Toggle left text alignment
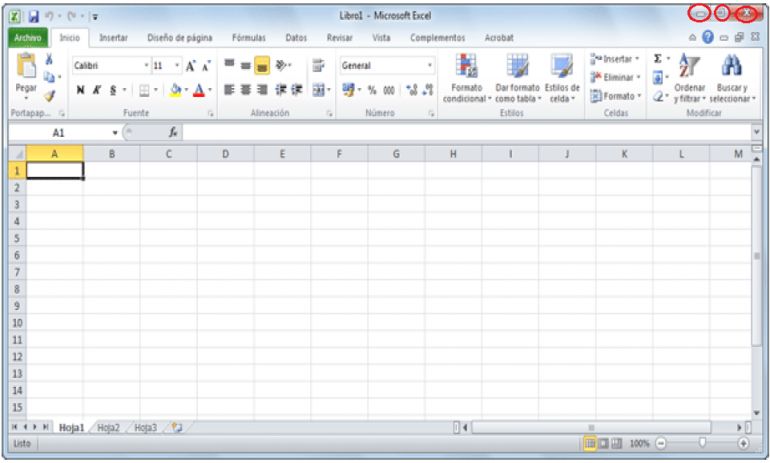 point(229,89)
